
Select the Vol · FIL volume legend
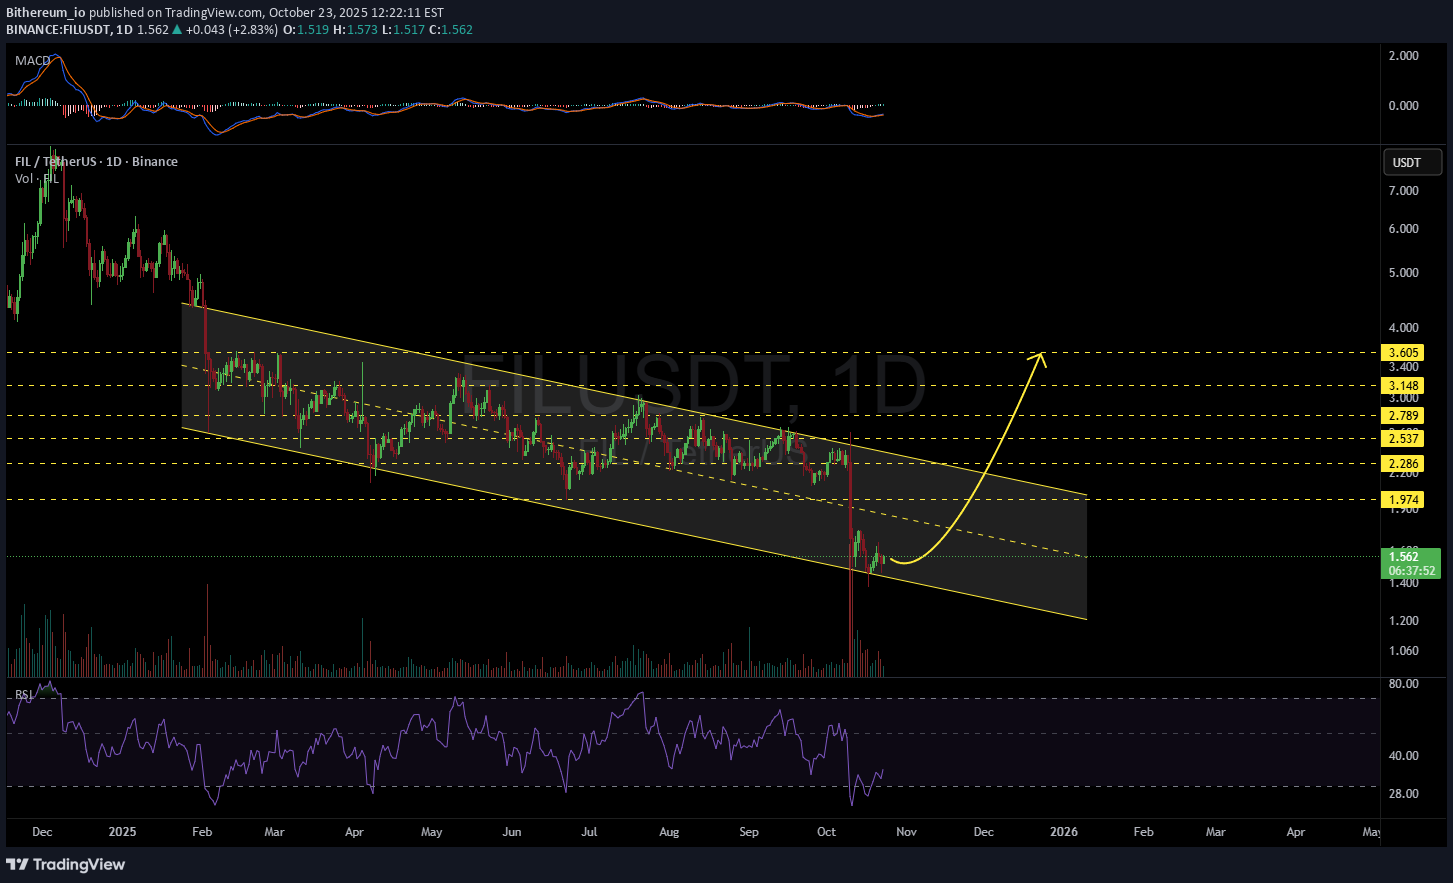pos(37,178)
